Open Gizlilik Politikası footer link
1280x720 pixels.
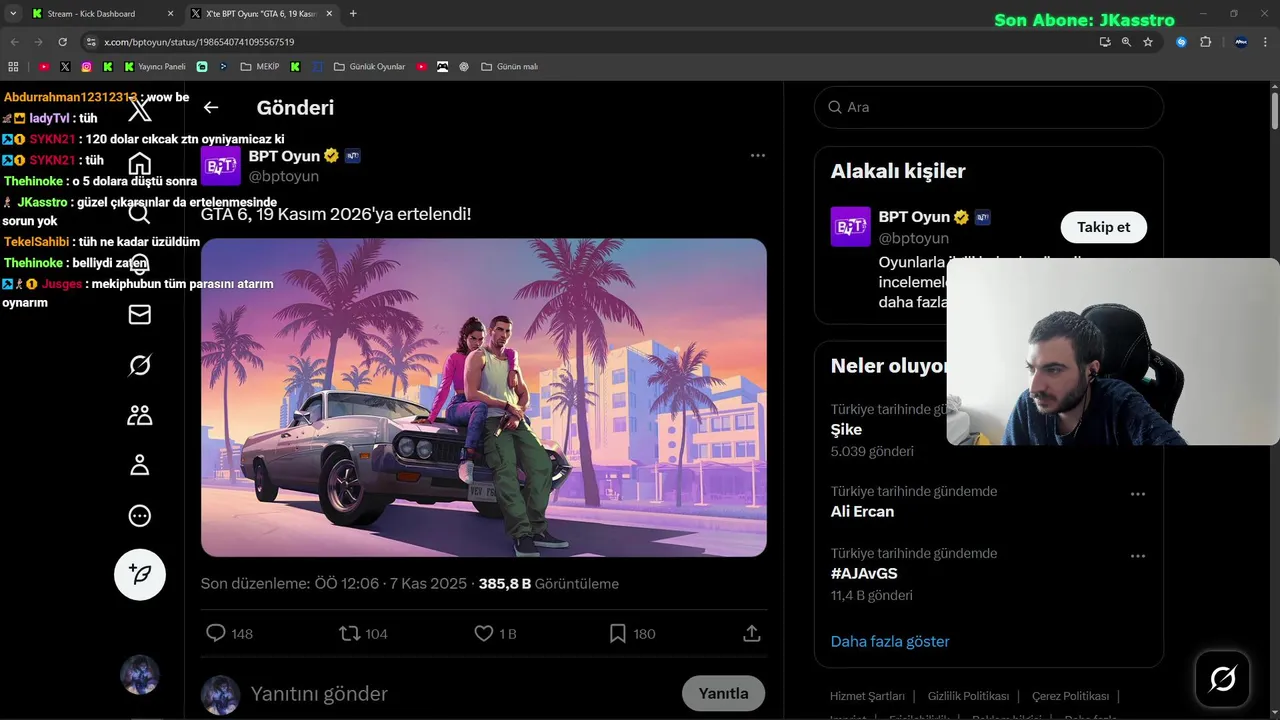969,696
